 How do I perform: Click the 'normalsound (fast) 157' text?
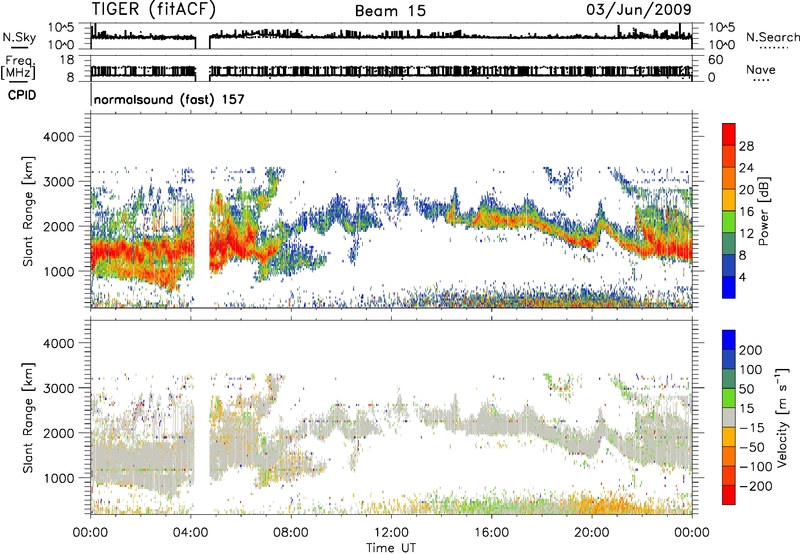tap(169, 99)
